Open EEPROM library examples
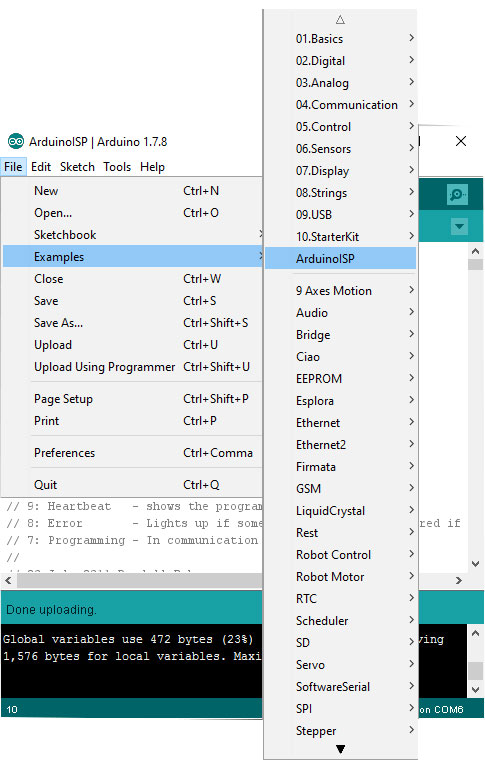Image resolution: width=485 pixels, height=760 pixels. 341,379
